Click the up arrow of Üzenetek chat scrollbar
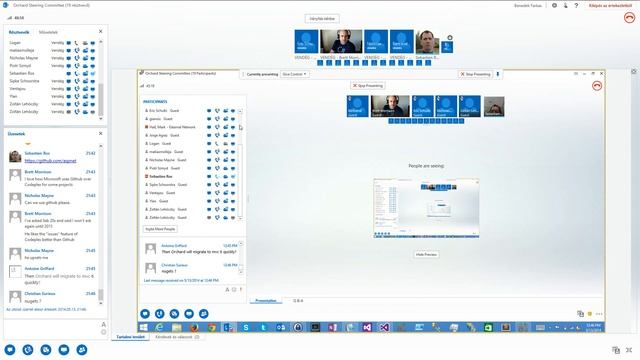Image resolution: width=640 pixels, height=360 pixels. pyautogui.click(x=101, y=146)
